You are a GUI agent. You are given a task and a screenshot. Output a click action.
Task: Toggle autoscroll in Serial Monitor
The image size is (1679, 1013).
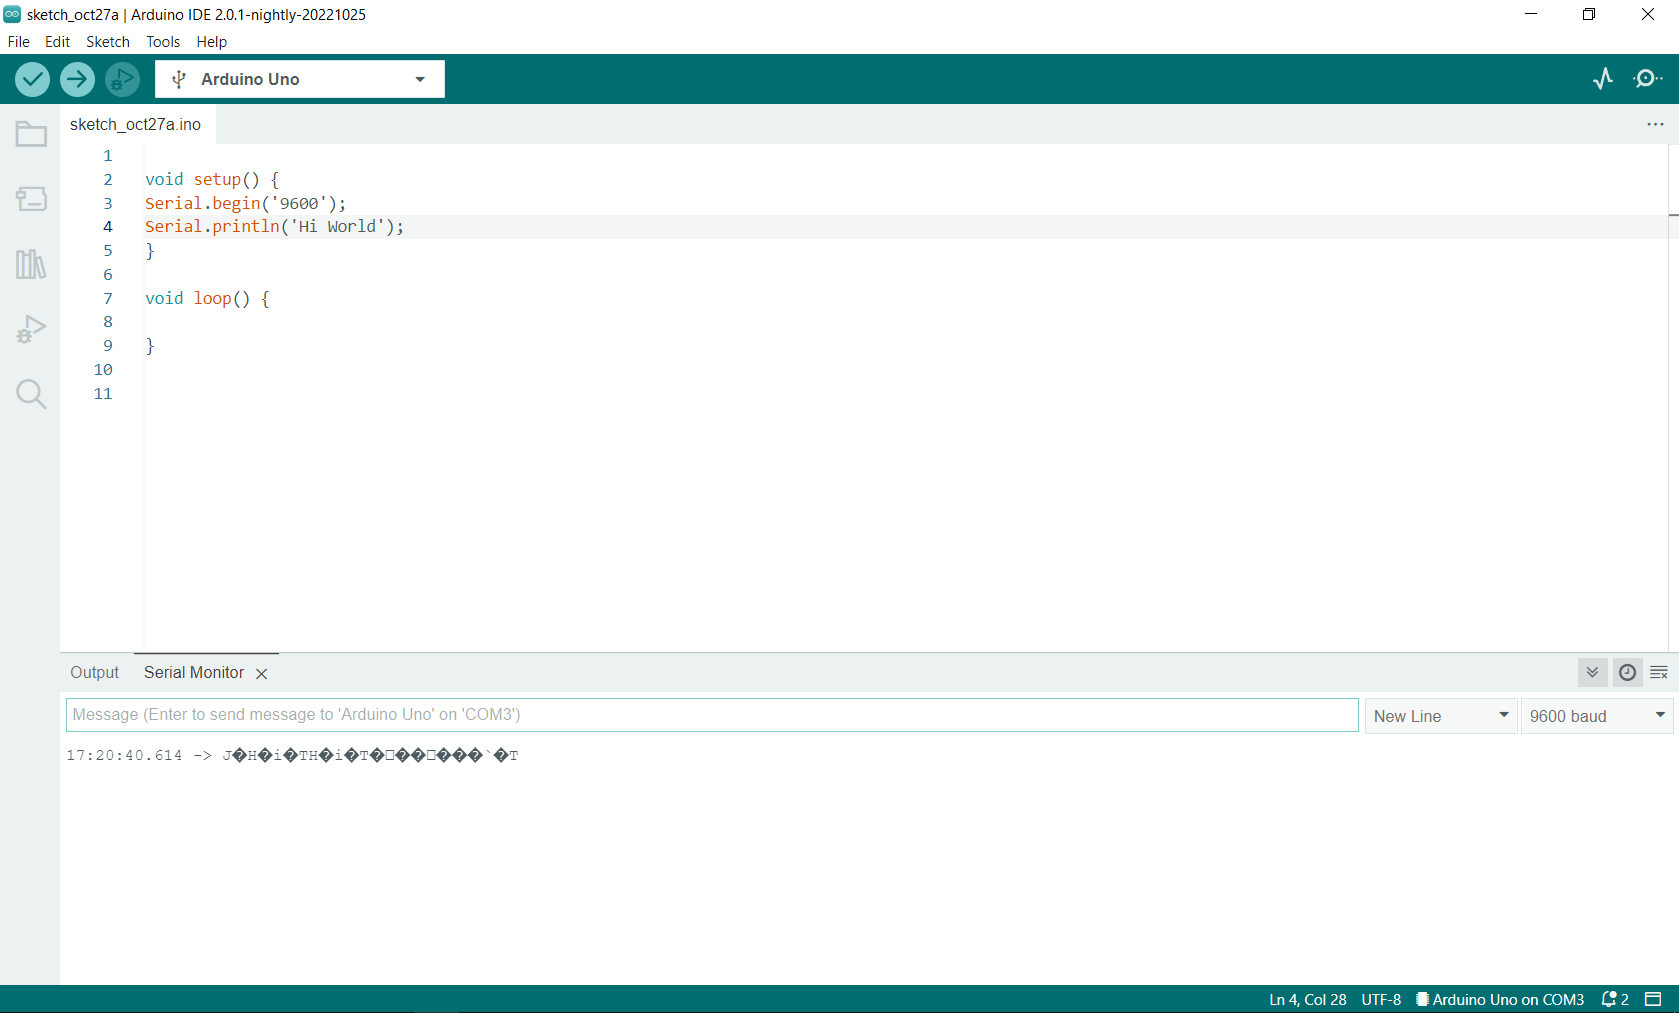point(1592,672)
